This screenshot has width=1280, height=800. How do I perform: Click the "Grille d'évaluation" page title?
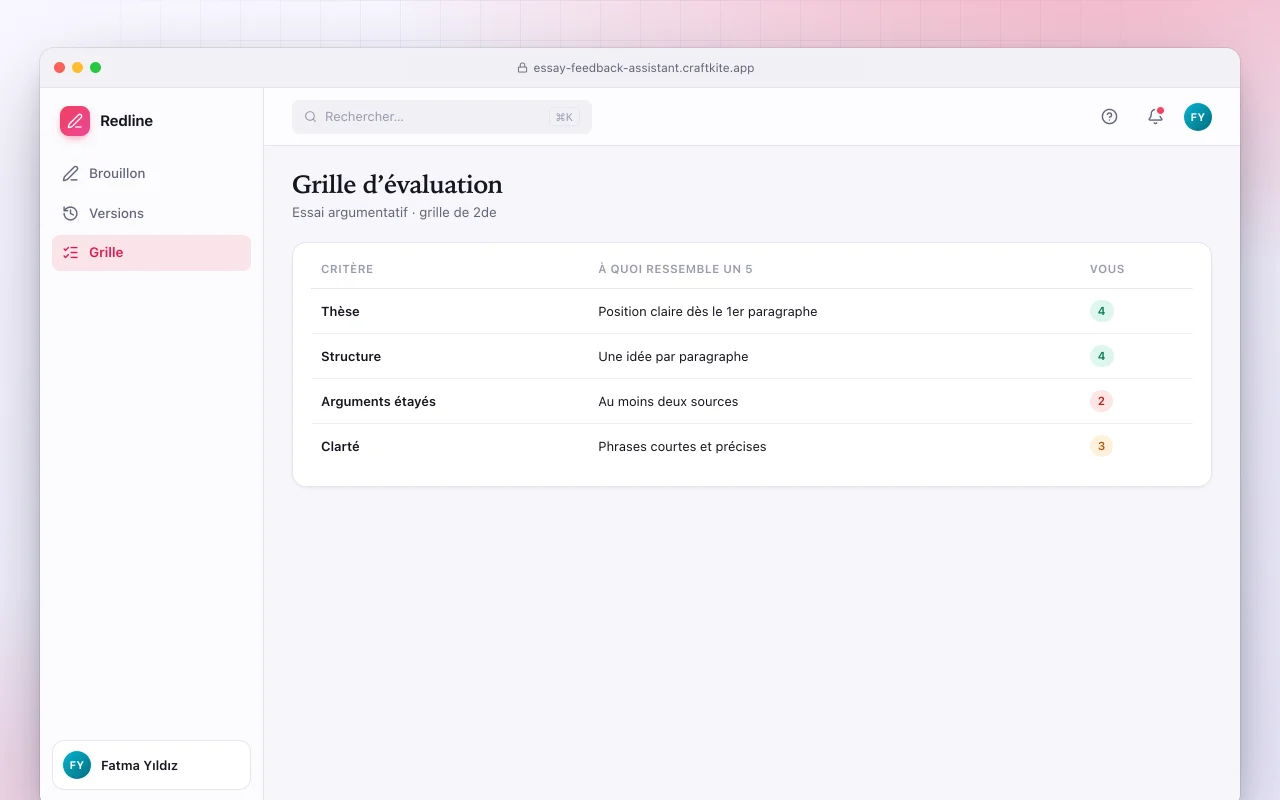point(397,185)
